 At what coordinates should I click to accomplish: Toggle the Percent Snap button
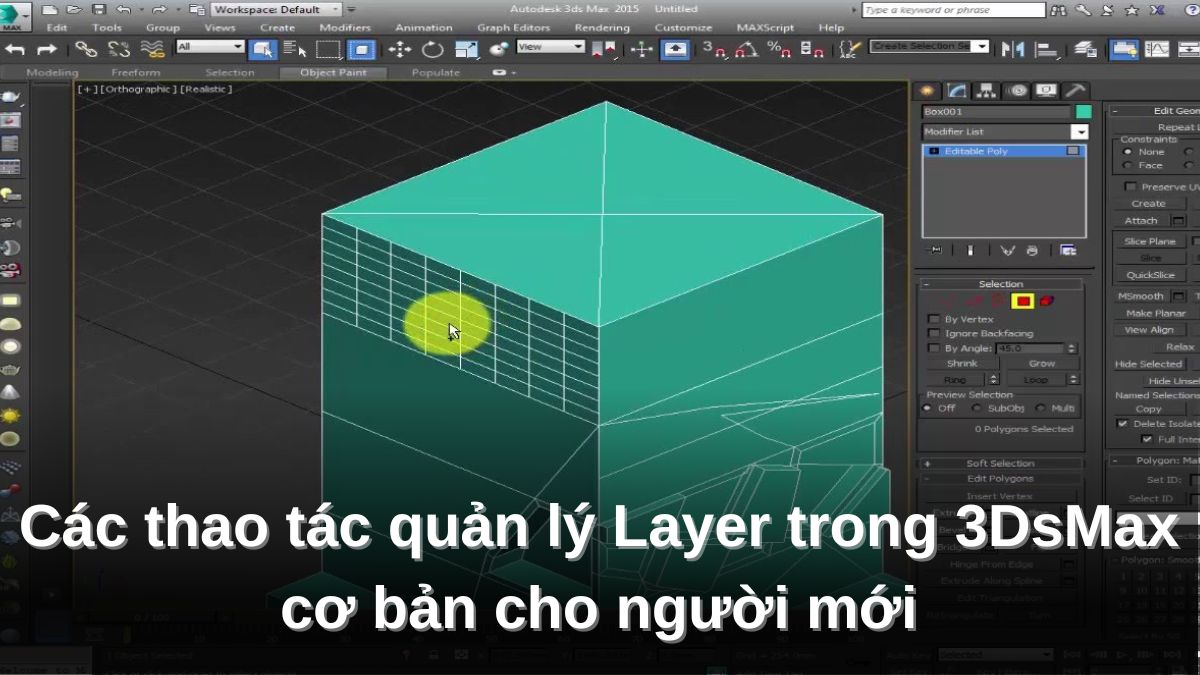[x=778, y=48]
